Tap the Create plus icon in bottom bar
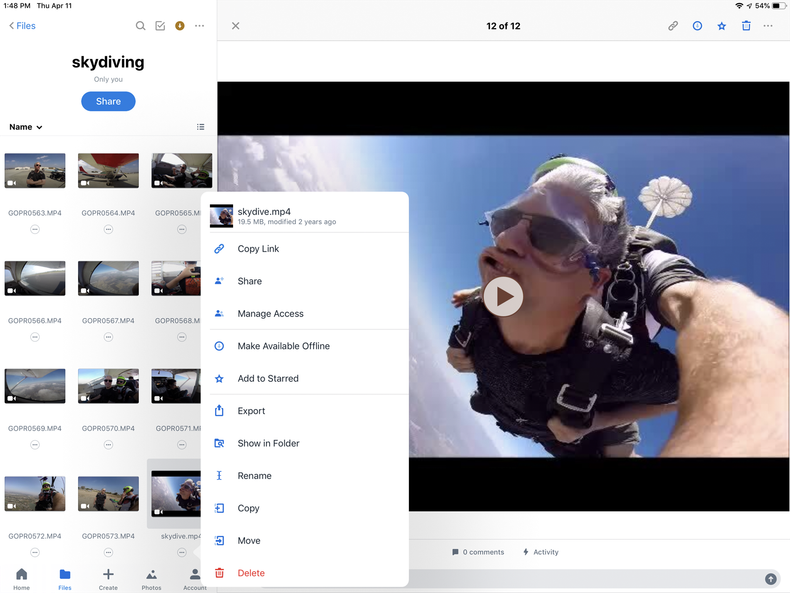The image size is (790, 593). 108,575
